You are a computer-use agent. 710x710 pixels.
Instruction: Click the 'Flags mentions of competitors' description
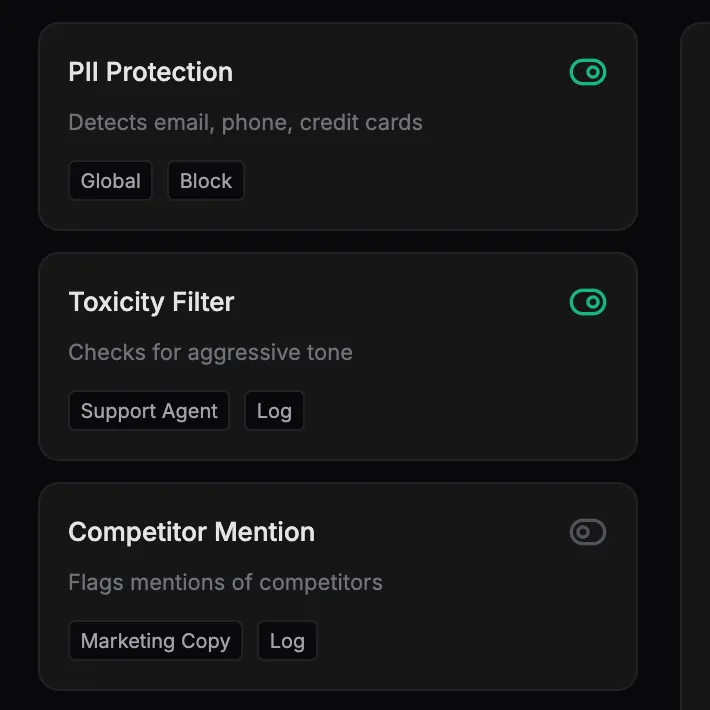[225, 583]
